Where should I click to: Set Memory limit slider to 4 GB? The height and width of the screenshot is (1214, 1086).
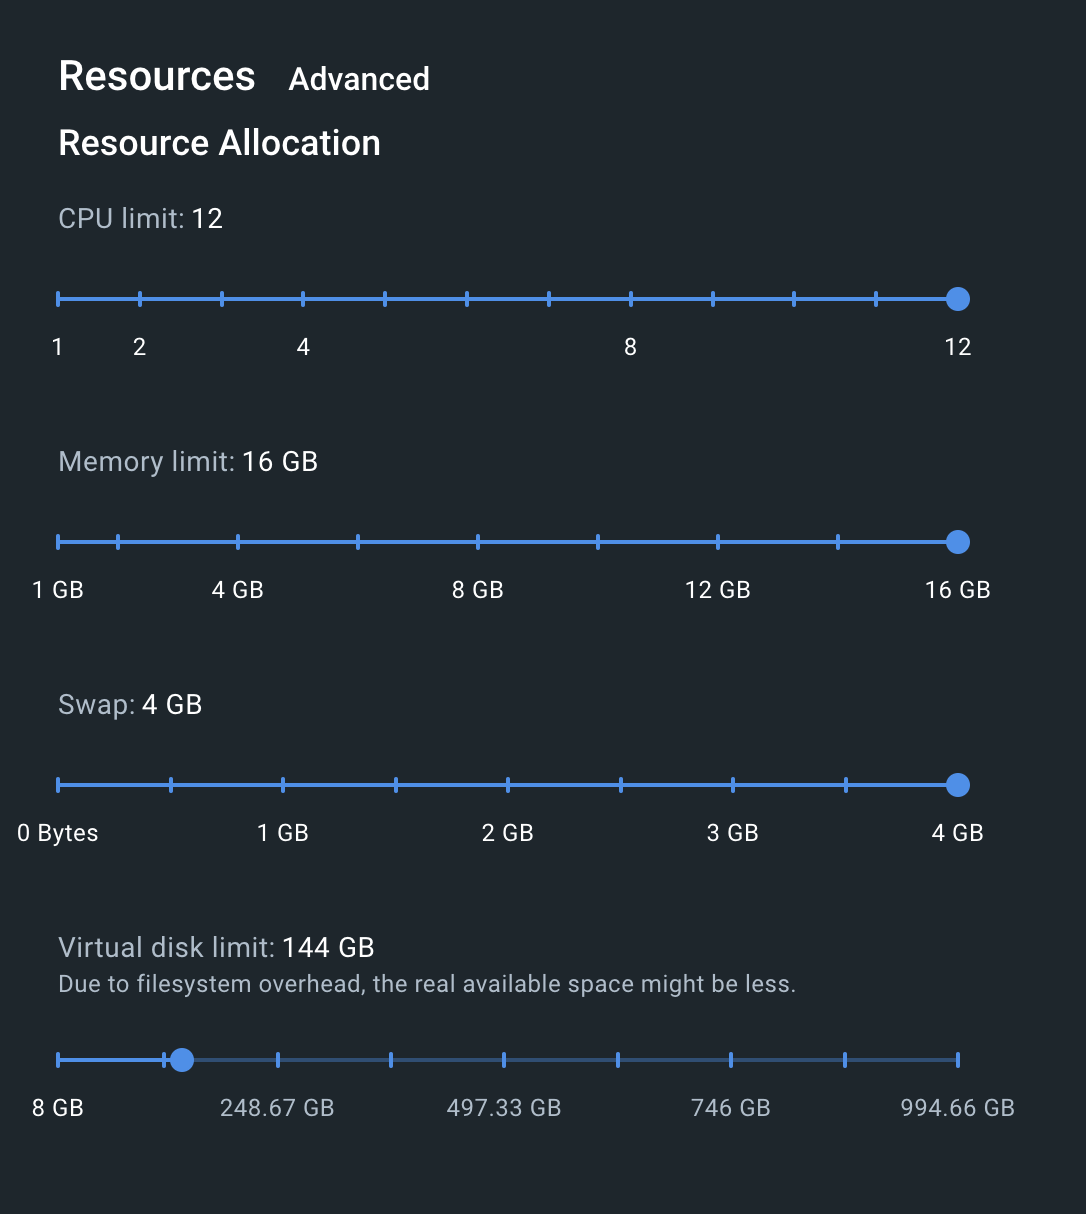(x=238, y=542)
